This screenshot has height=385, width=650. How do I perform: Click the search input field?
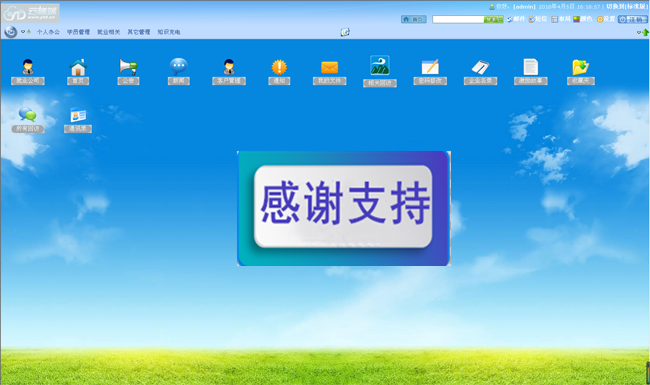[458, 19]
